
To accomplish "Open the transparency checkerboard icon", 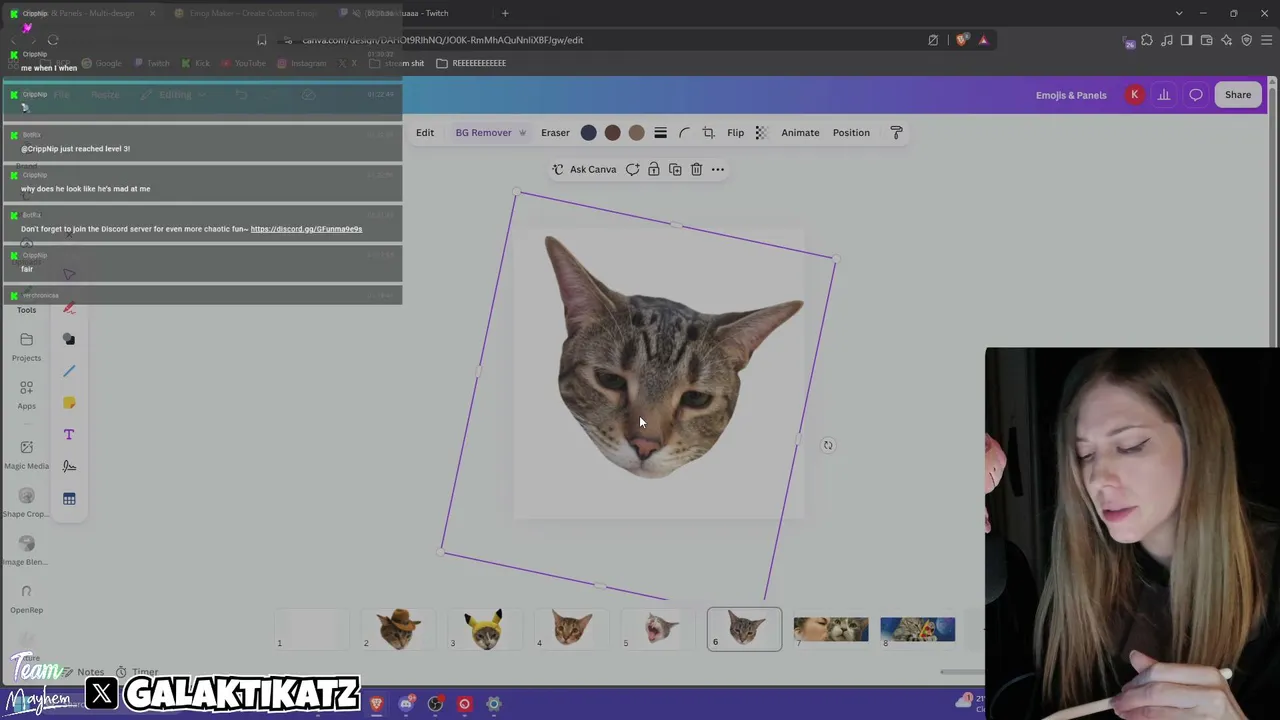I will (x=761, y=133).
